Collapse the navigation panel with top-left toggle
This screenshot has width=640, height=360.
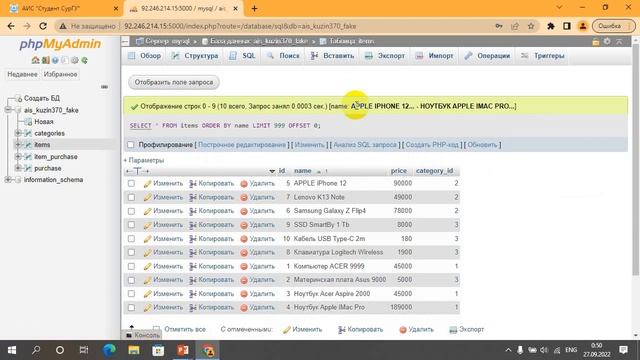[x=125, y=41]
